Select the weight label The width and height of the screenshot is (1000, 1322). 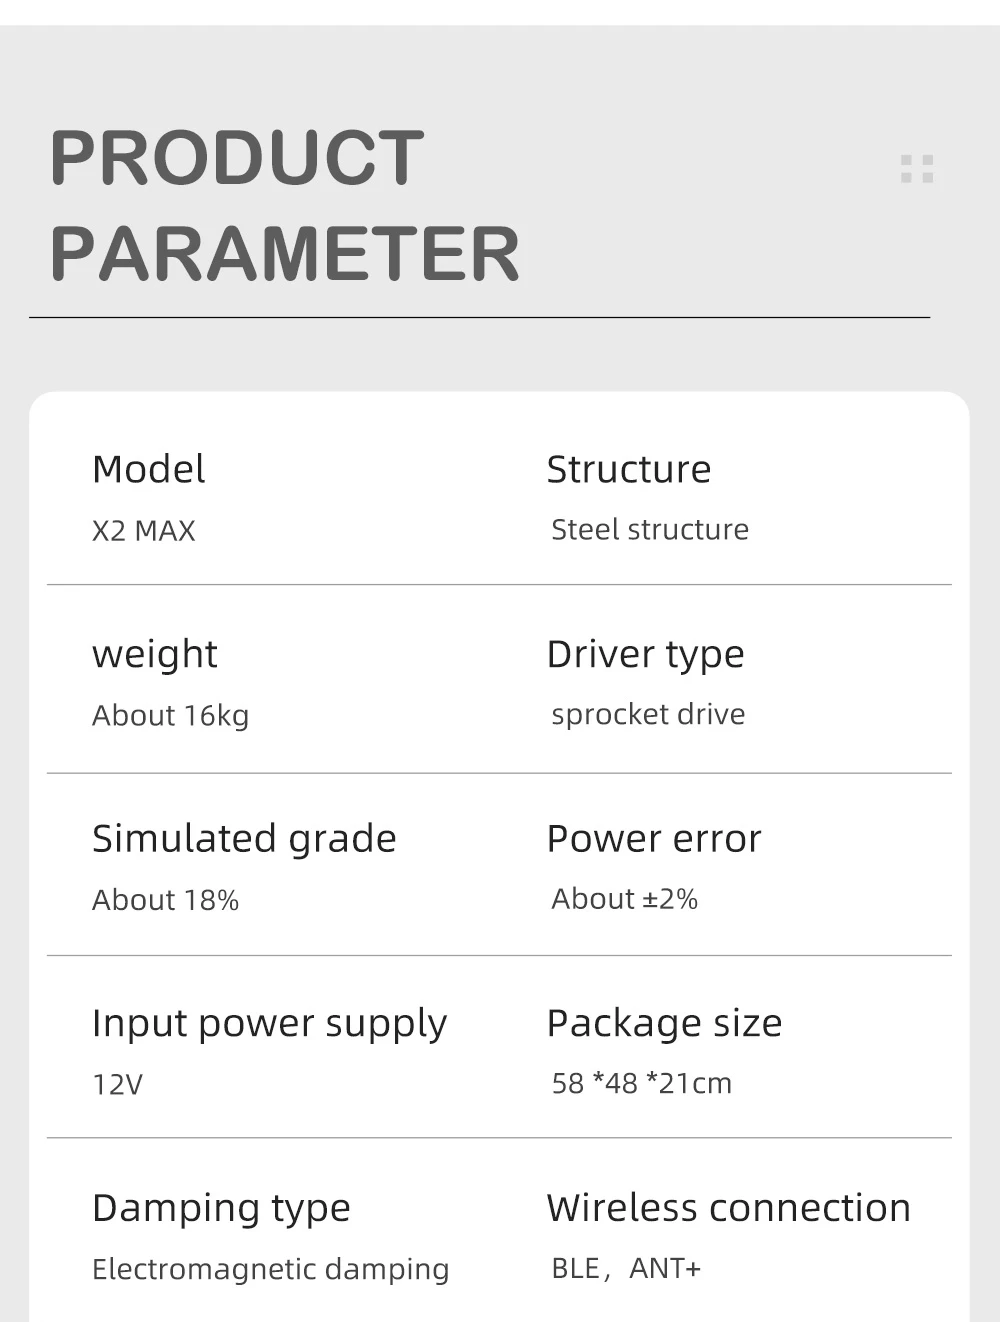(155, 655)
